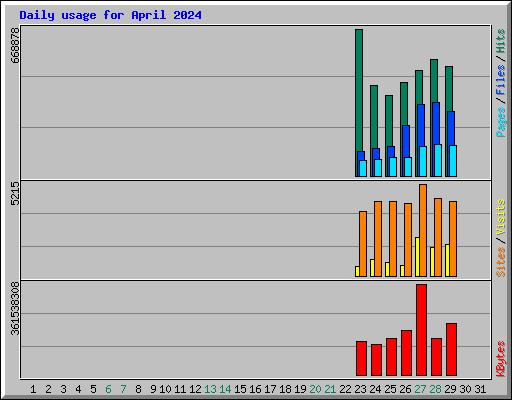Viewport: 512px width, 400px height.
Task: Click the Hits legend label
Action: click(501, 41)
